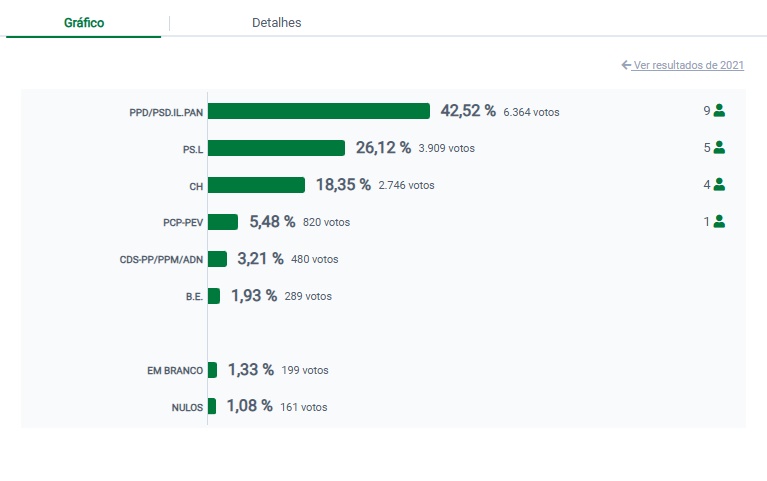Click the person icon beside PPD/PSD.IL.PAN's 9 seats
The height and width of the screenshot is (481, 767).
click(x=719, y=111)
